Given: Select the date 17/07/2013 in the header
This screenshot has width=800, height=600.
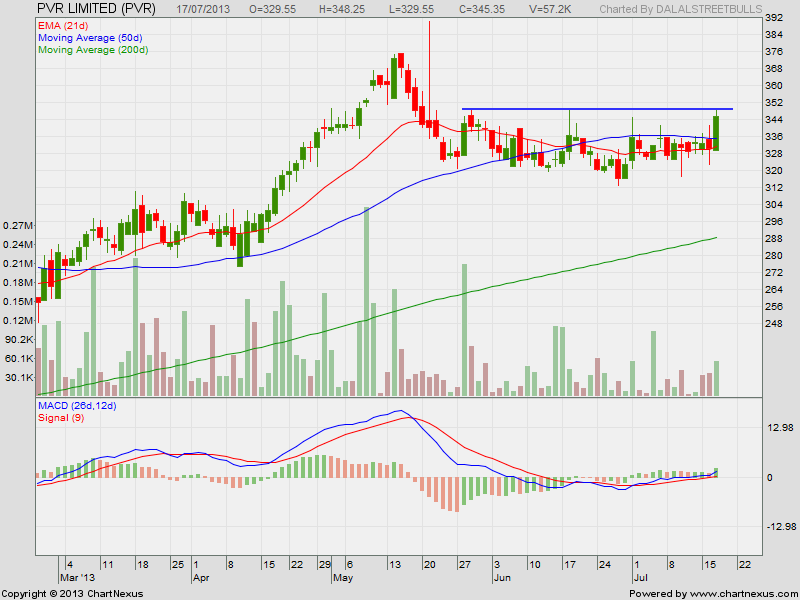Looking at the screenshot, I should click(x=203, y=9).
